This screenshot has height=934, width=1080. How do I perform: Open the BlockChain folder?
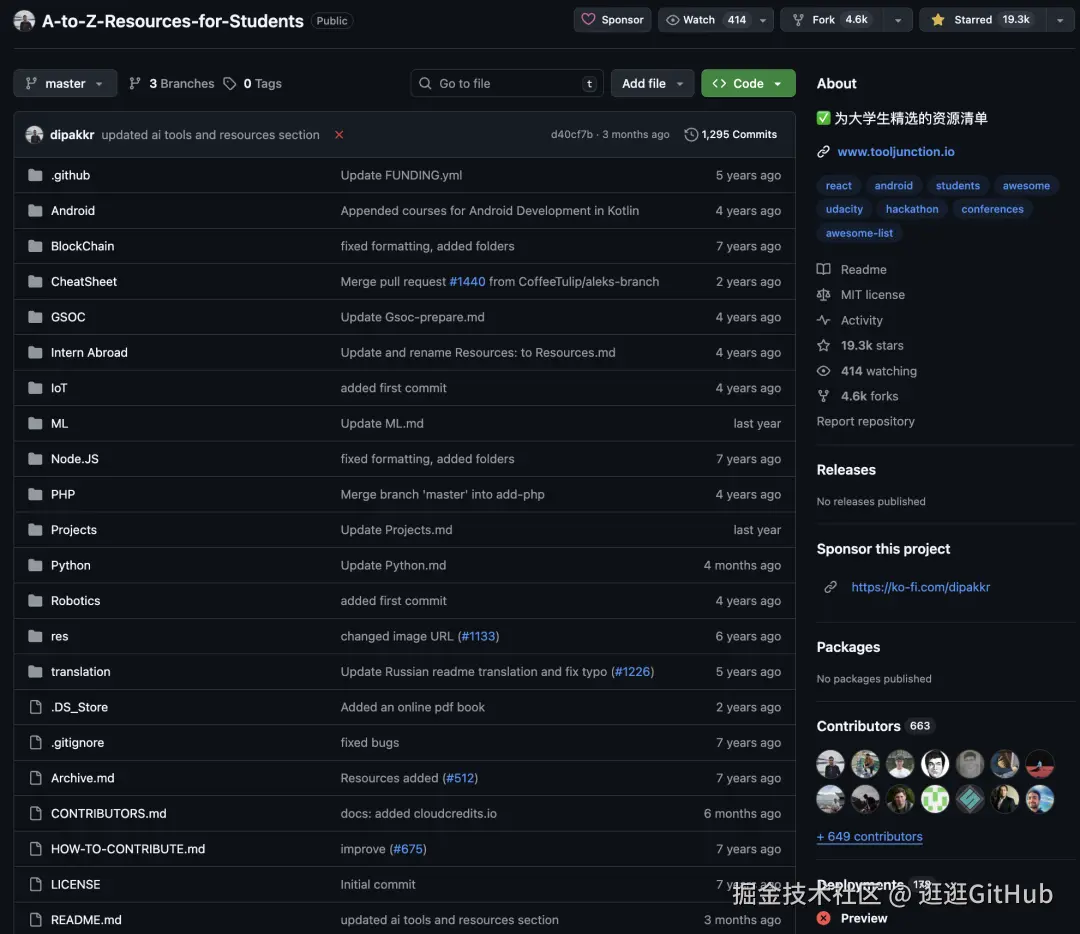pyautogui.click(x=83, y=246)
